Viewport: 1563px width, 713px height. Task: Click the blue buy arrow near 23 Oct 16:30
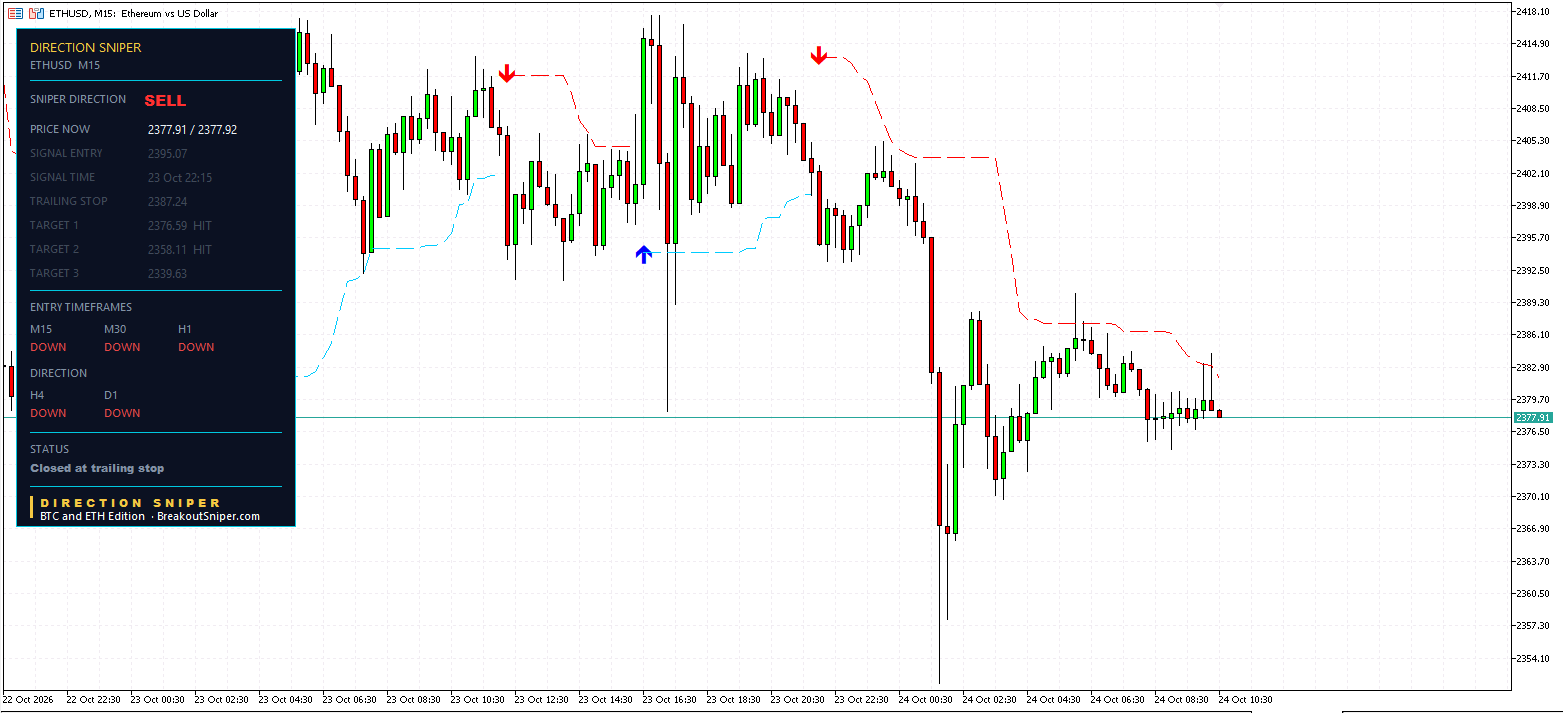(644, 254)
